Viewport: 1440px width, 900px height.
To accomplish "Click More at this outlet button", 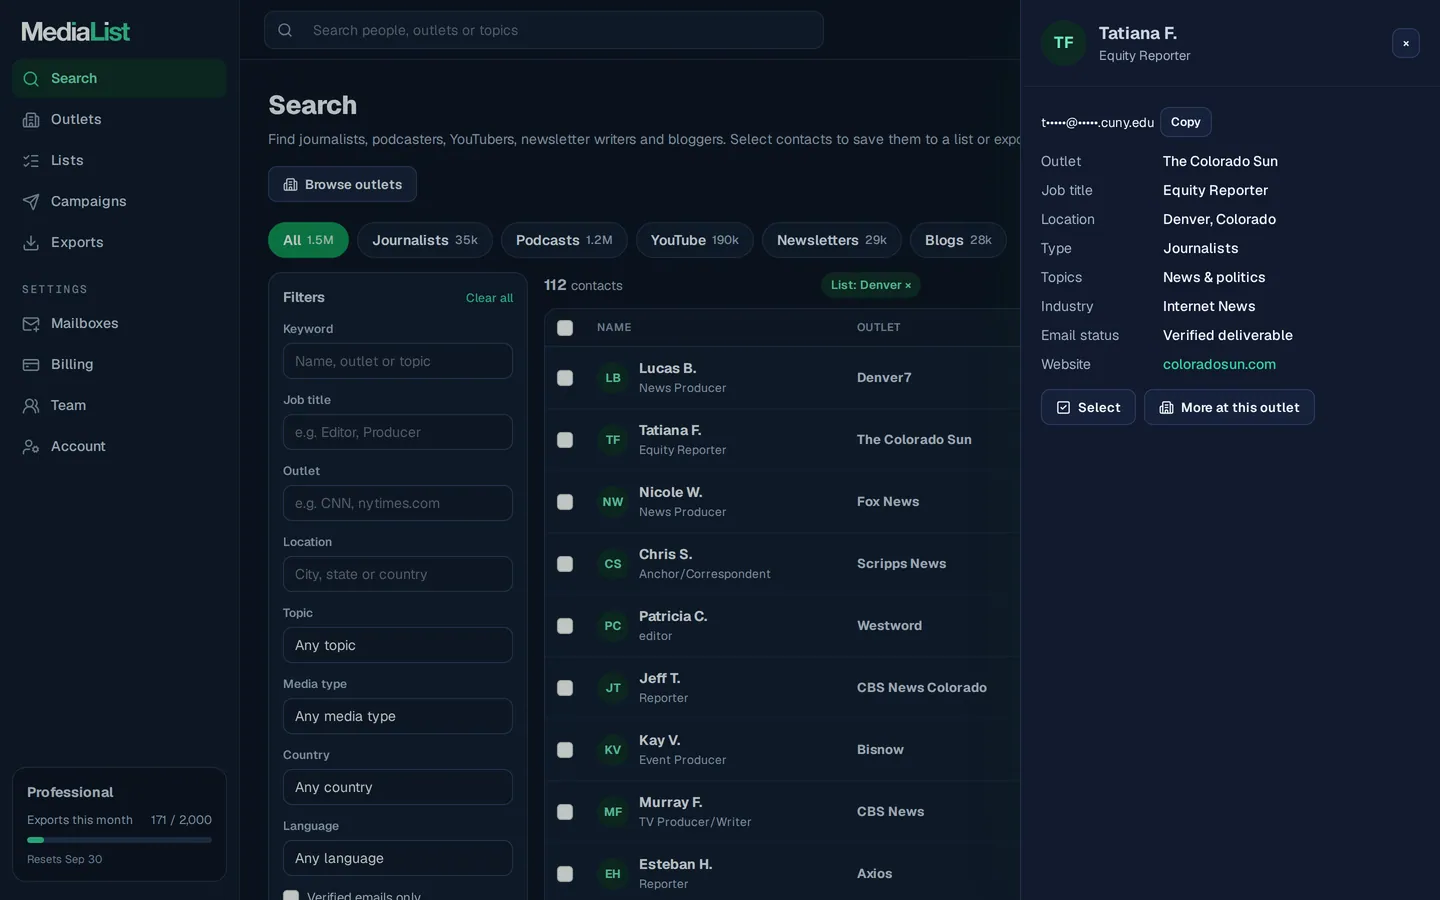I will point(1229,407).
